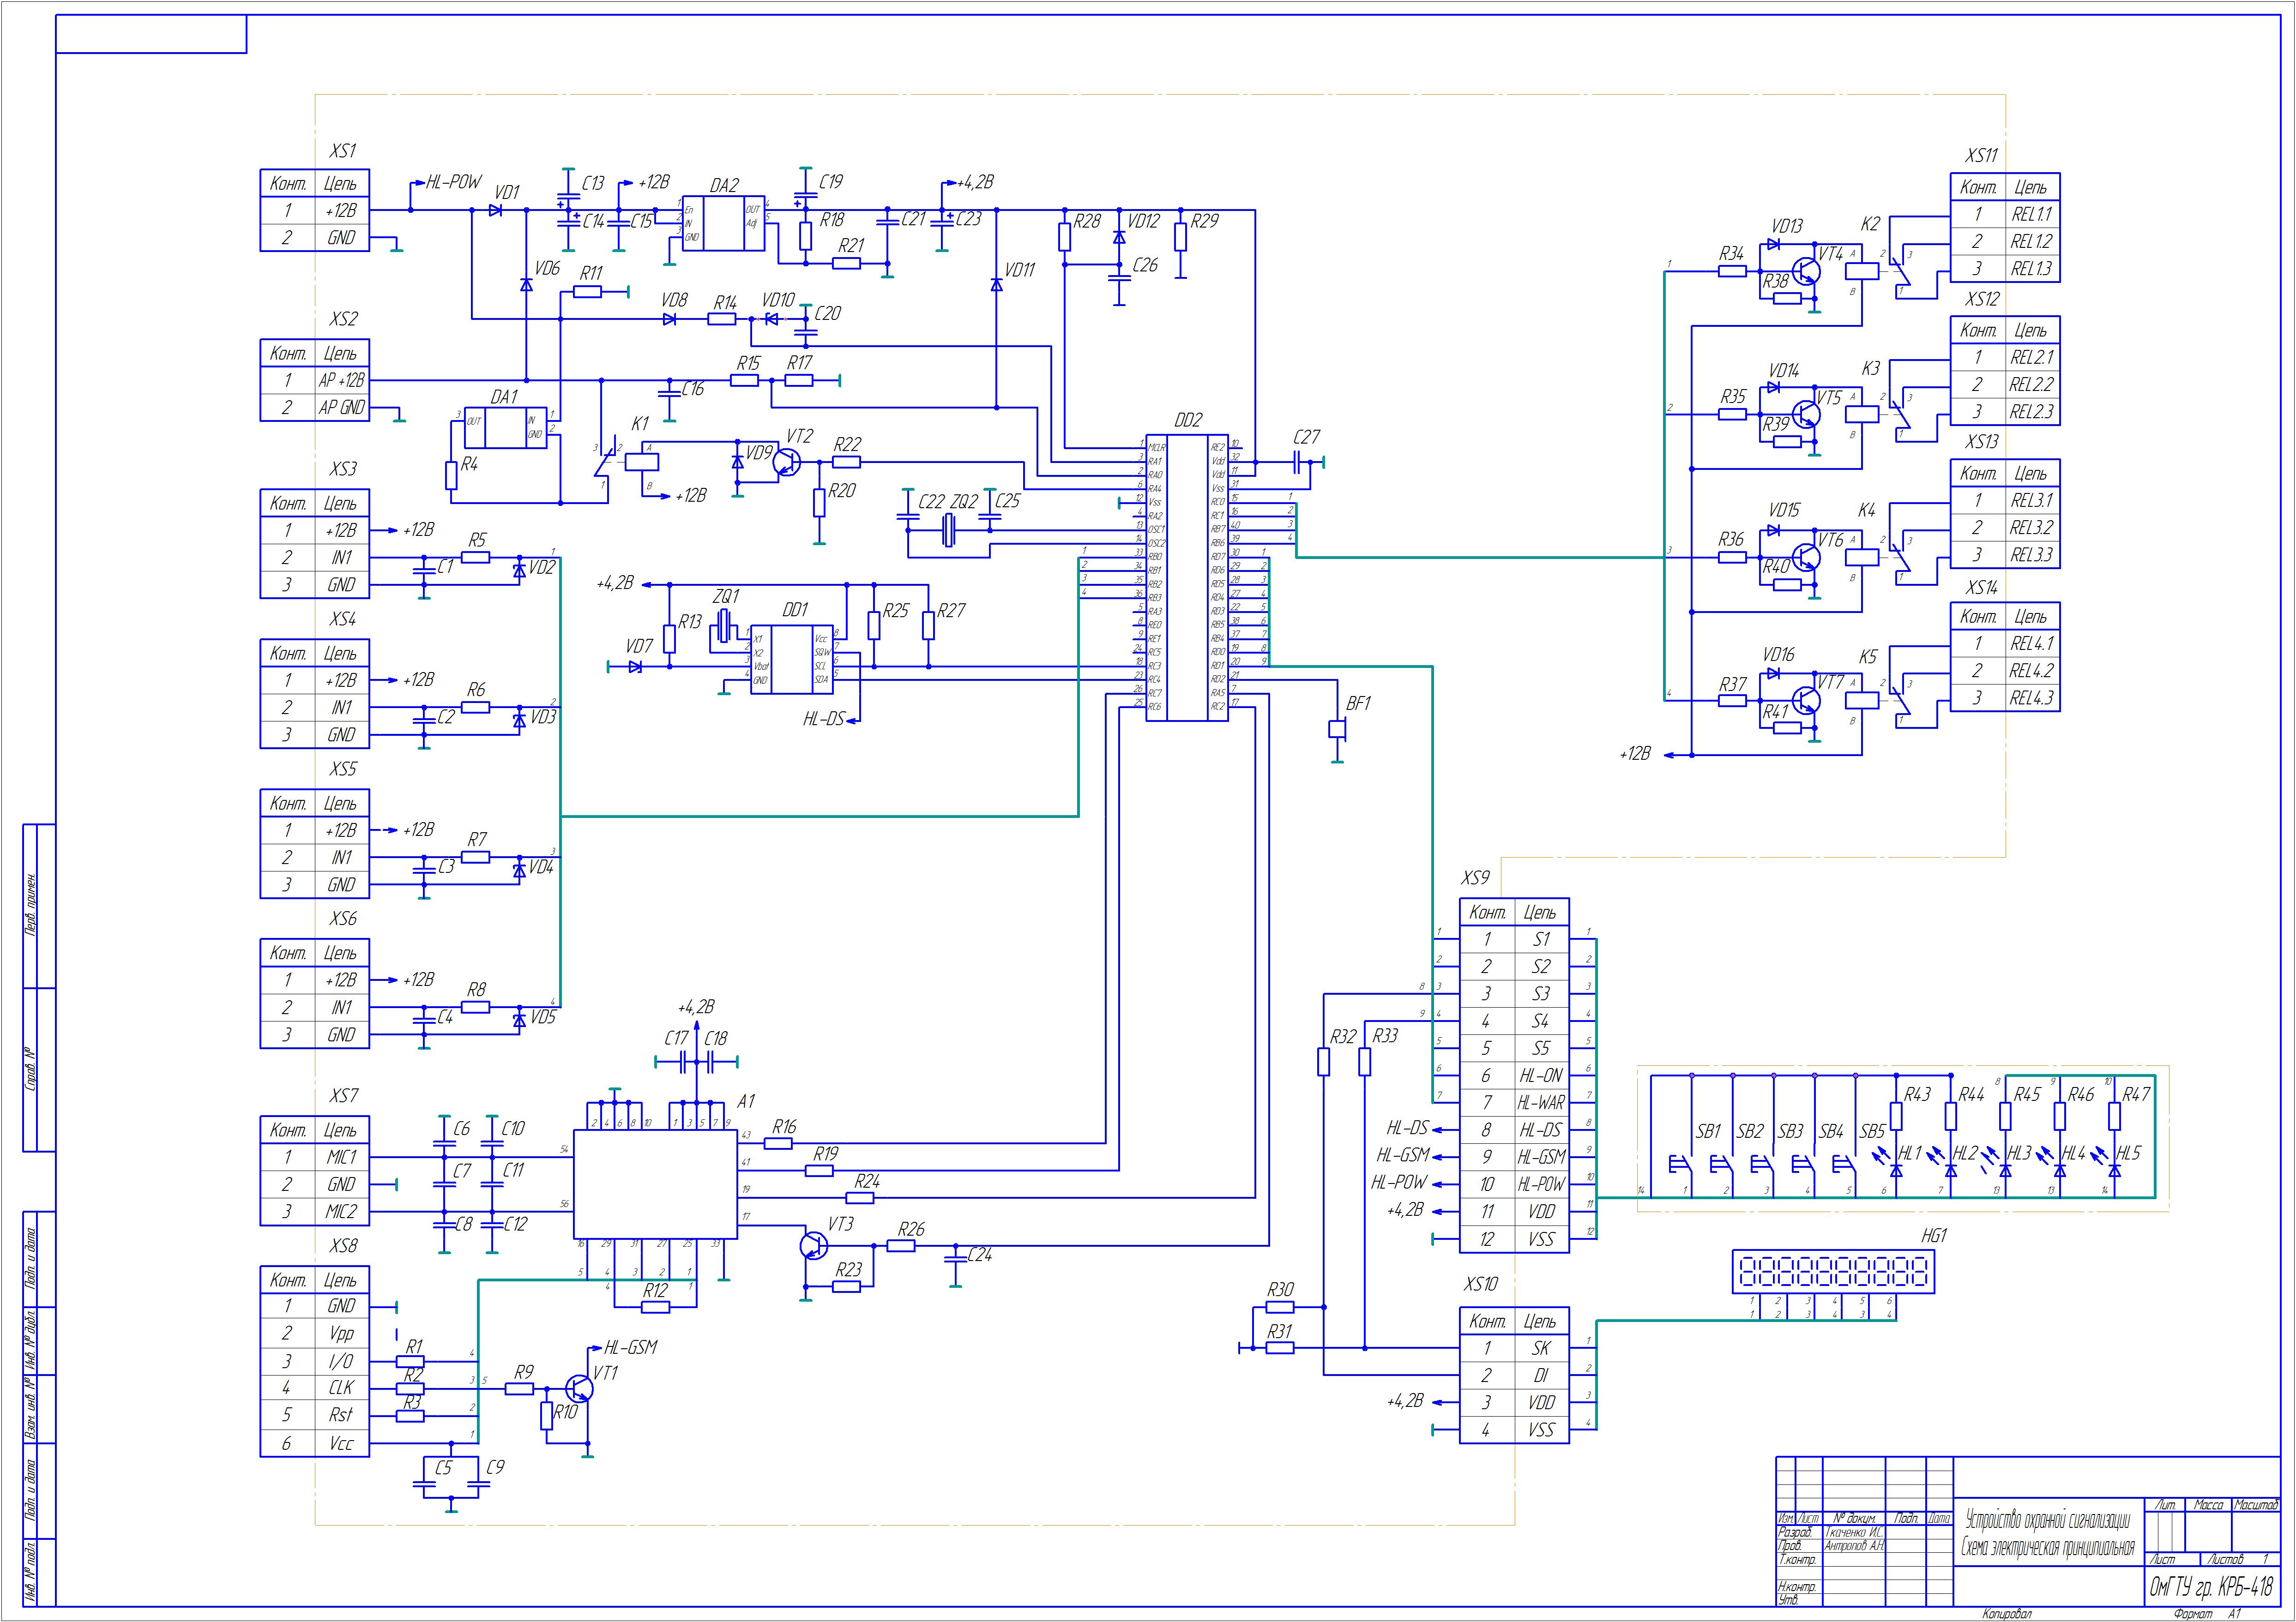
Task: Click the REL1.1 cell in XS11
Action: (x=2032, y=214)
